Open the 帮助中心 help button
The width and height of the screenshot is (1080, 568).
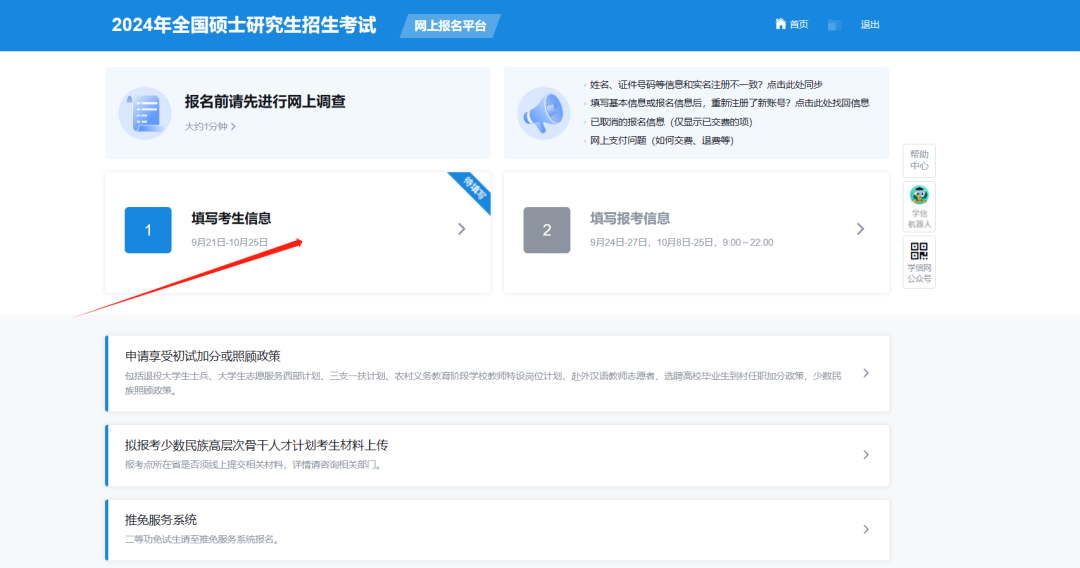click(x=919, y=160)
